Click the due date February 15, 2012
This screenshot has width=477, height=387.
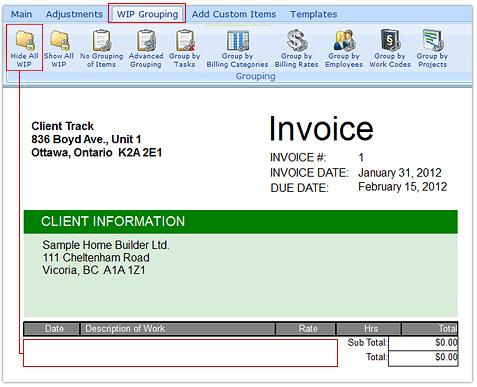(x=402, y=187)
